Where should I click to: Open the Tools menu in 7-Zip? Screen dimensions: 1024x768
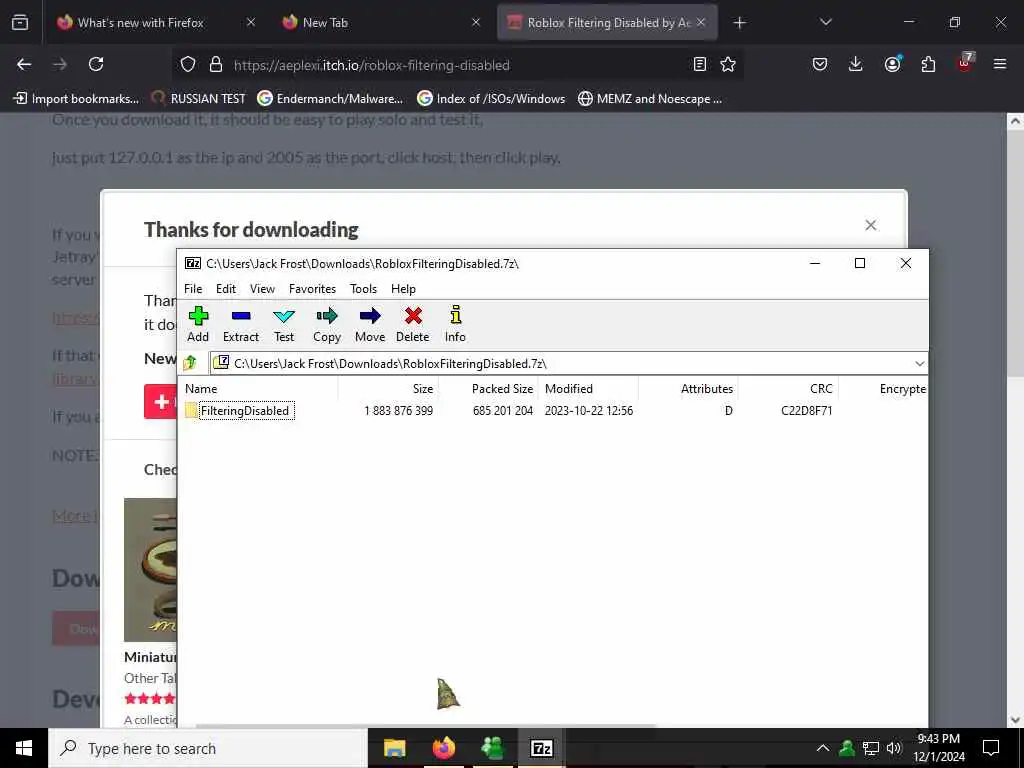pyautogui.click(x=363, y=289)
